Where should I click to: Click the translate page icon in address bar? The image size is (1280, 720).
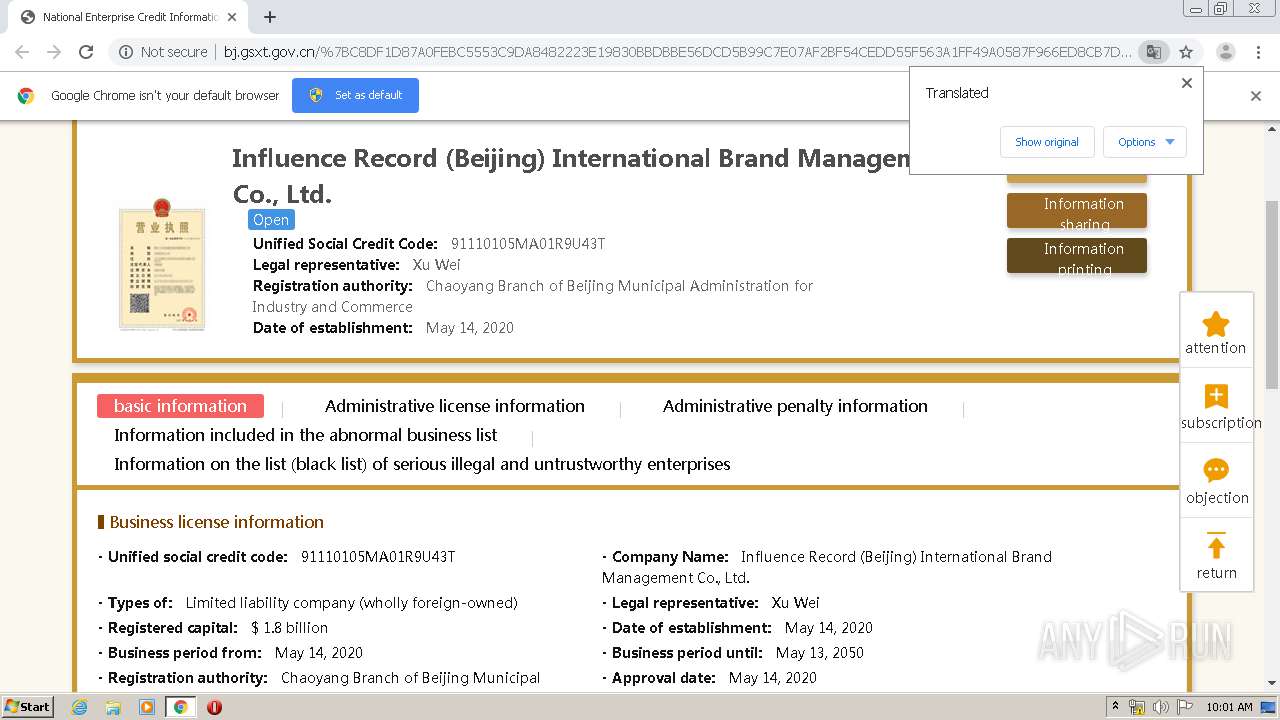click(x=1154, y=52)
